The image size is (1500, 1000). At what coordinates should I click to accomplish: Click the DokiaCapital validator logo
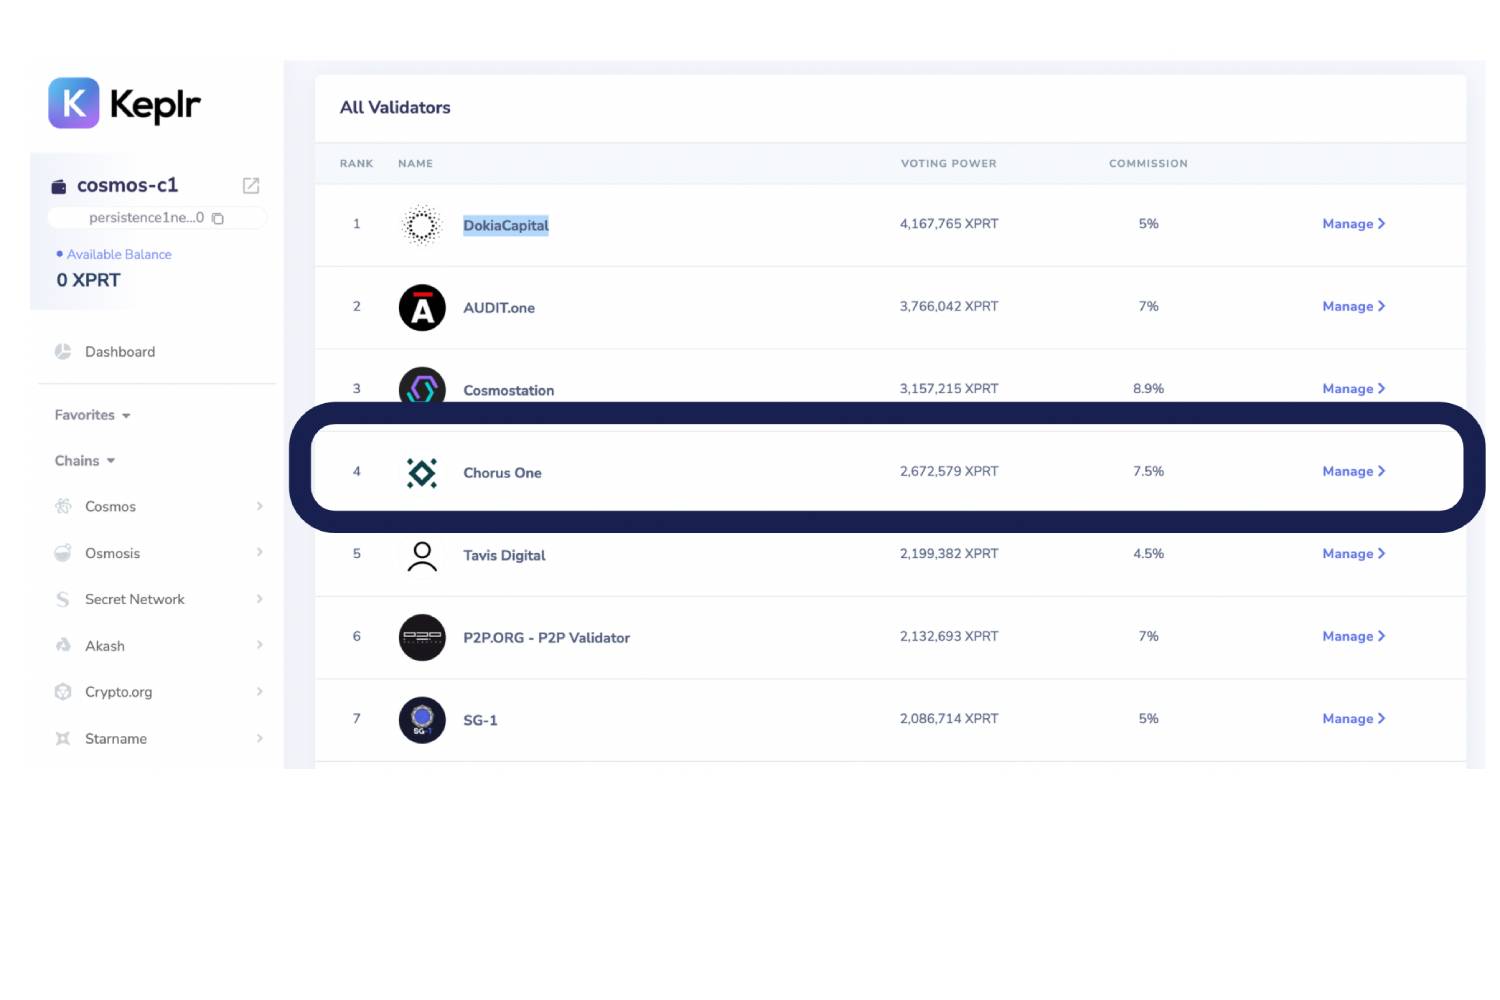[x=422, y=225]
